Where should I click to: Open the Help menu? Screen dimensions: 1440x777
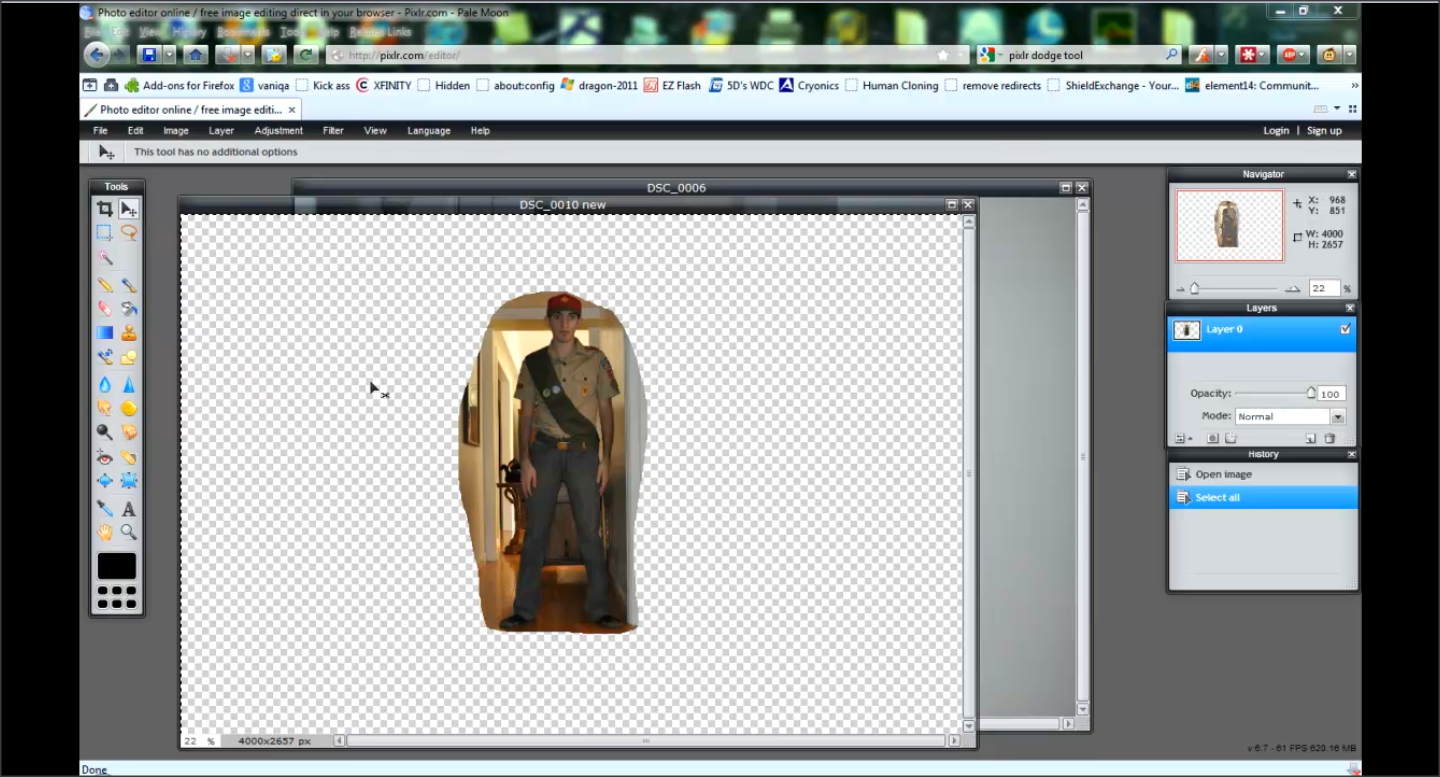[480, 131]
